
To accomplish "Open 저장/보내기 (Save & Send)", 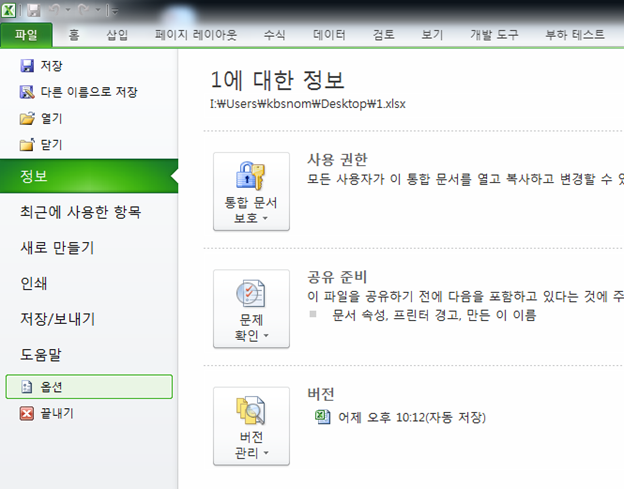I will click(58, 319).
